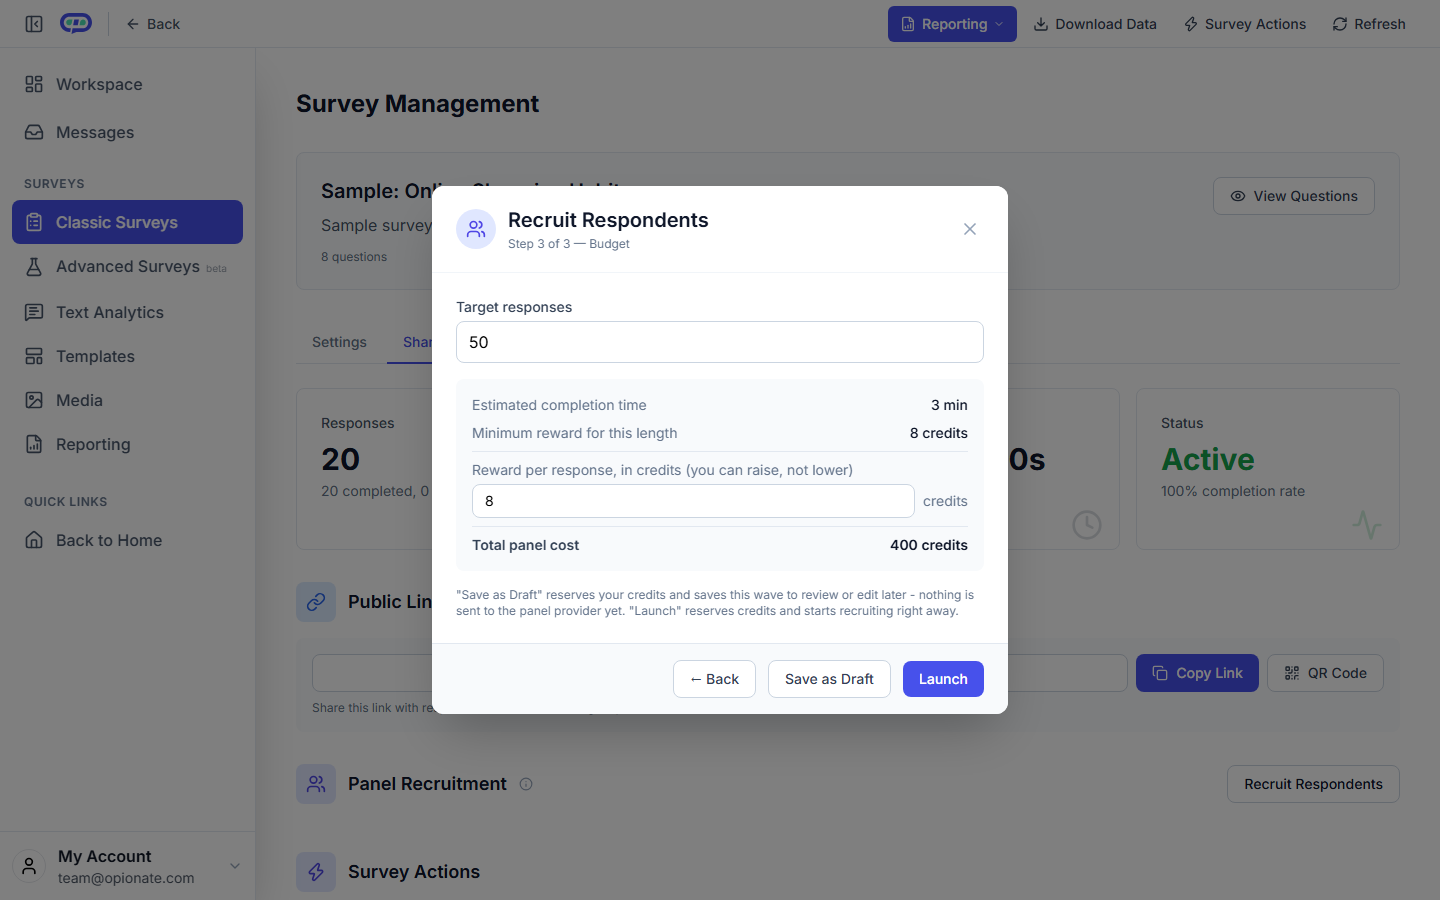The height and width of the screenshot is (900, 1440).
Task: Click Download Data in top bar
Action: pos(1095,24)
